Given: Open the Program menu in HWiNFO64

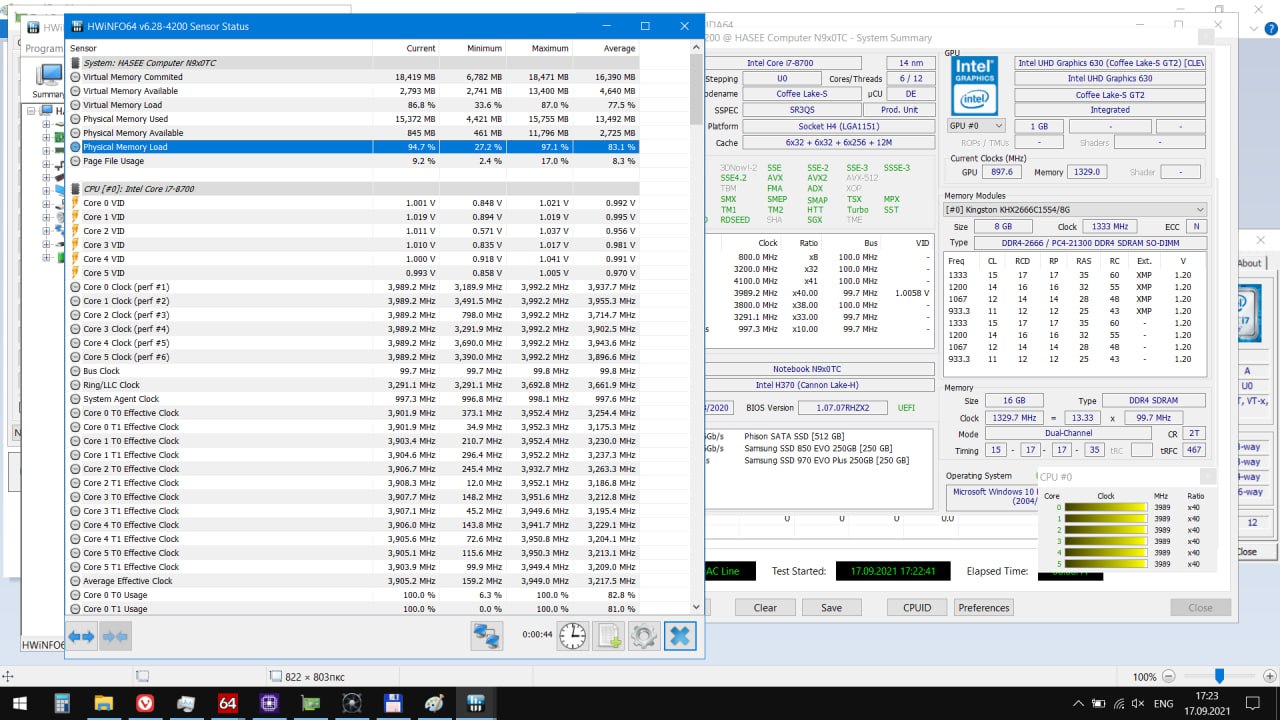Looking at the screenshot, I should [x=44, y=48].
